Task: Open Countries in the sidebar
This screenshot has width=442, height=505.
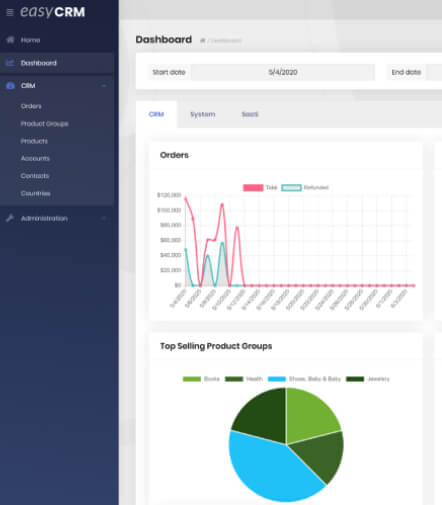Action: [x=35, y=193]
